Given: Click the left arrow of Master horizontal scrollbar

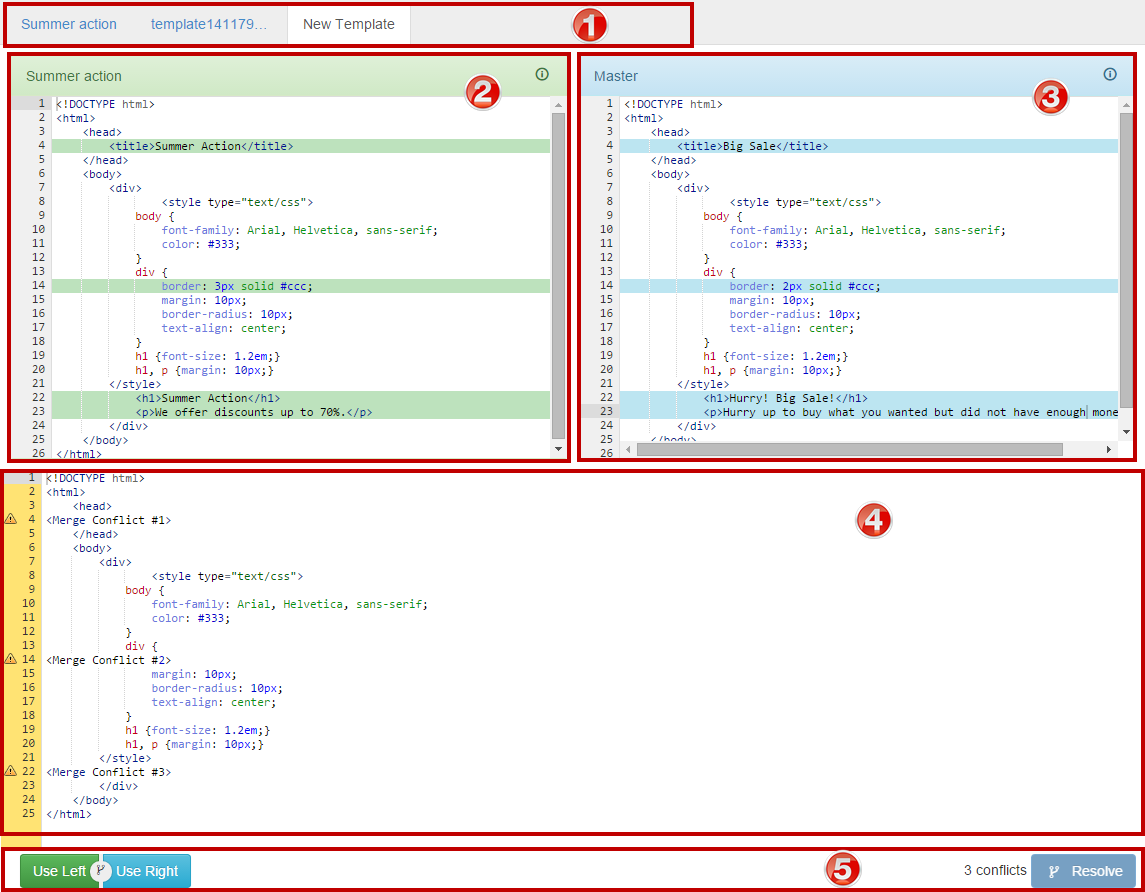Looking at the screenshot, I should [x=627, y=449].
